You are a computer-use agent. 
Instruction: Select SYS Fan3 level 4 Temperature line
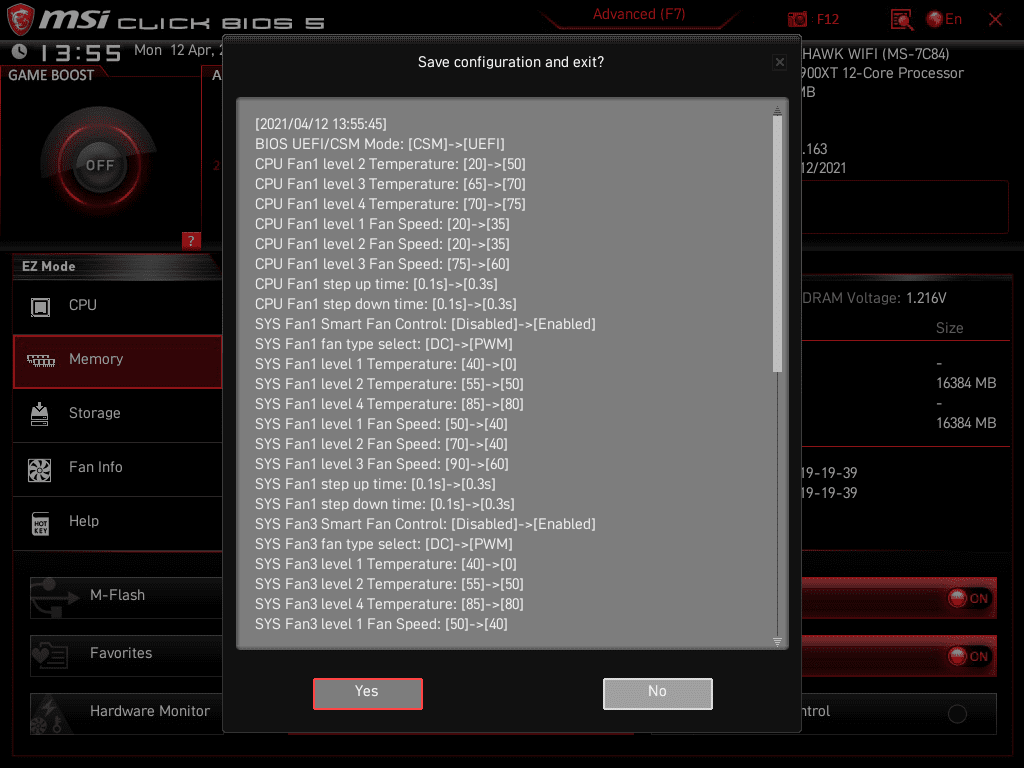click(x=389, y=604)
